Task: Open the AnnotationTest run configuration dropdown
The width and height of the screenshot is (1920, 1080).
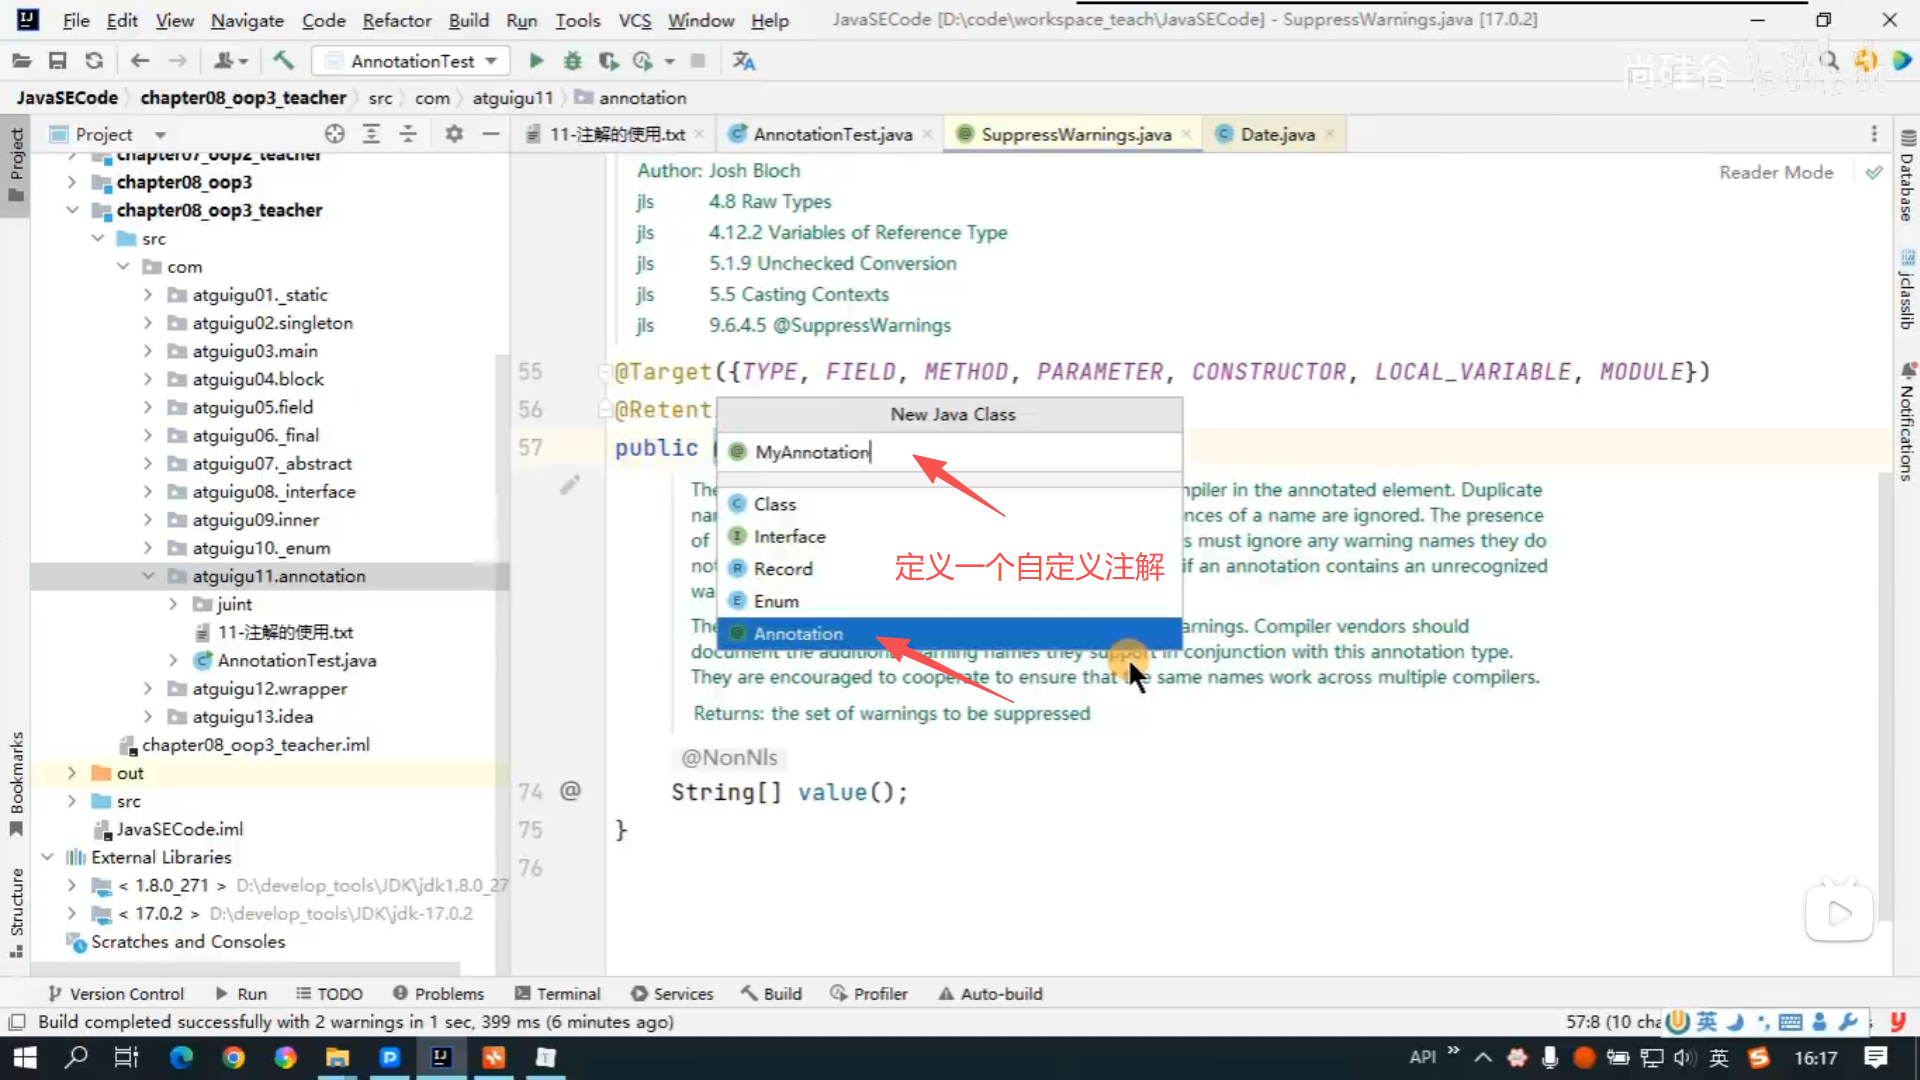Action: click(x=411, y=61)
